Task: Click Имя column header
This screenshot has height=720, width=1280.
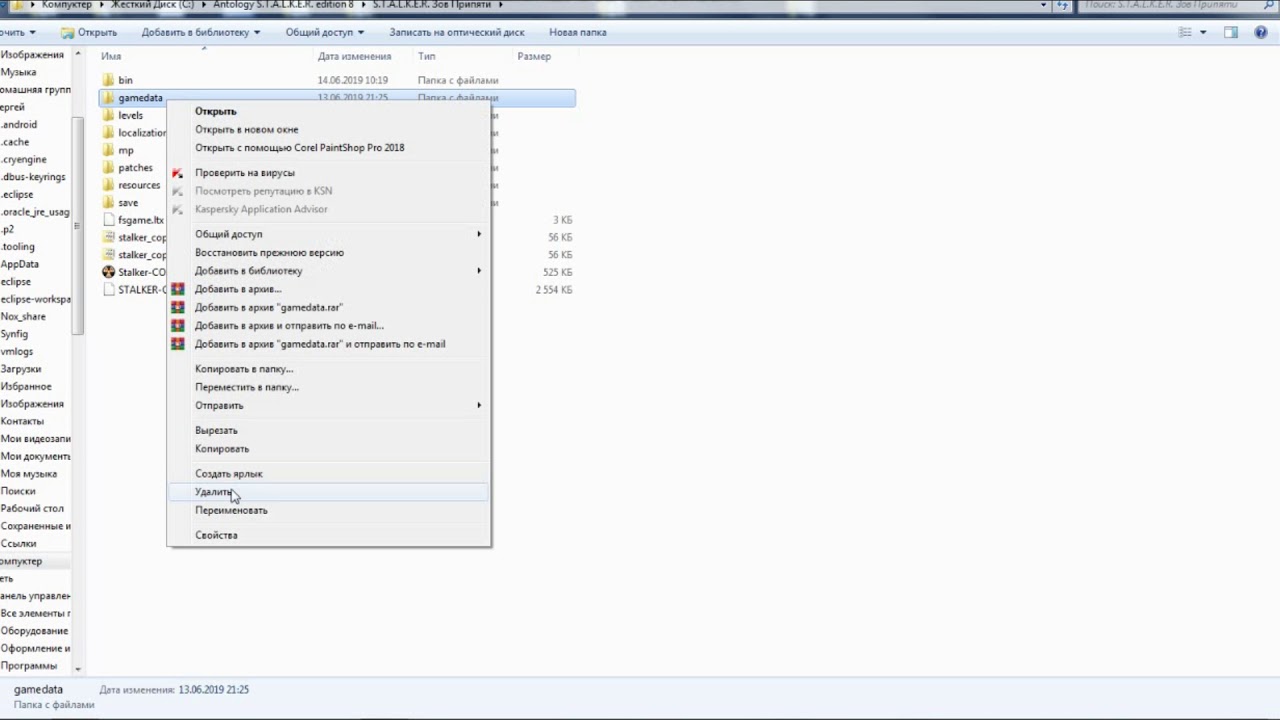Action: [x=111, y=56]
